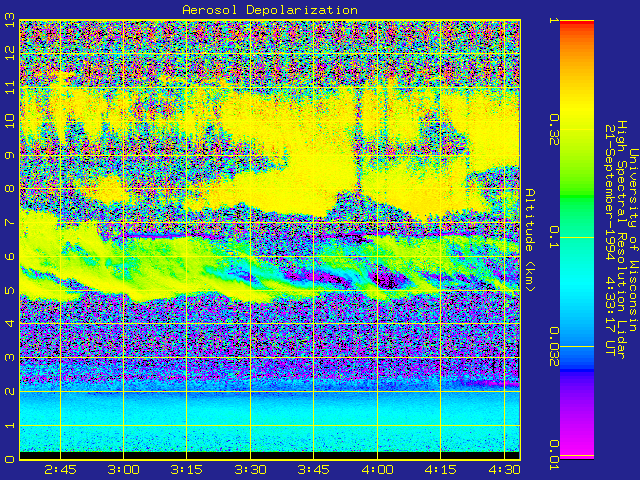Click altitude label 12

pyautogui.click(x=10, y=53)
